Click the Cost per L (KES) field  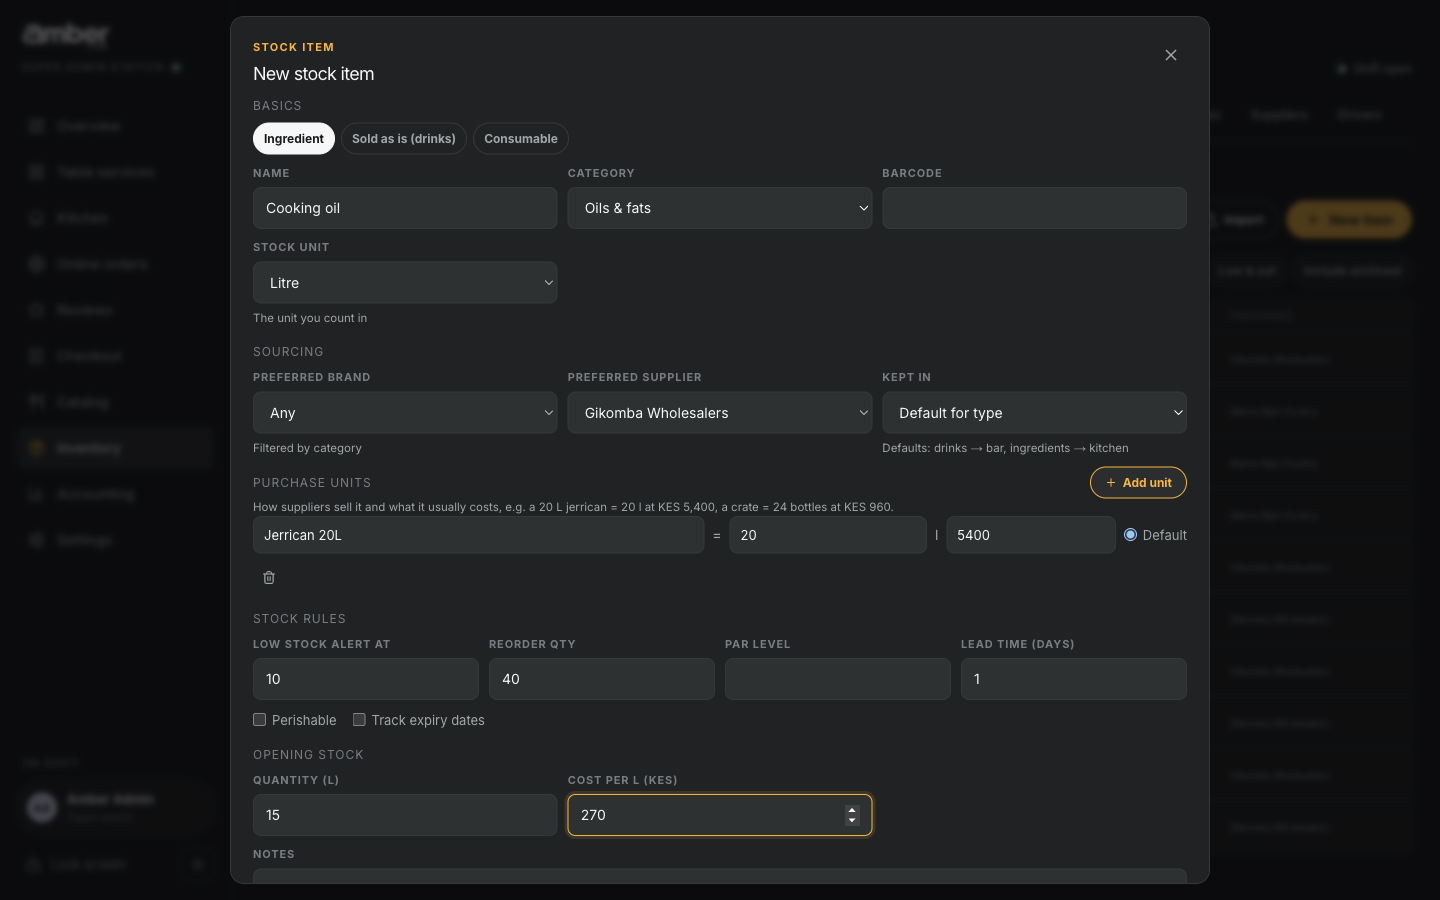pyautogui.click(x=720, y=815)
